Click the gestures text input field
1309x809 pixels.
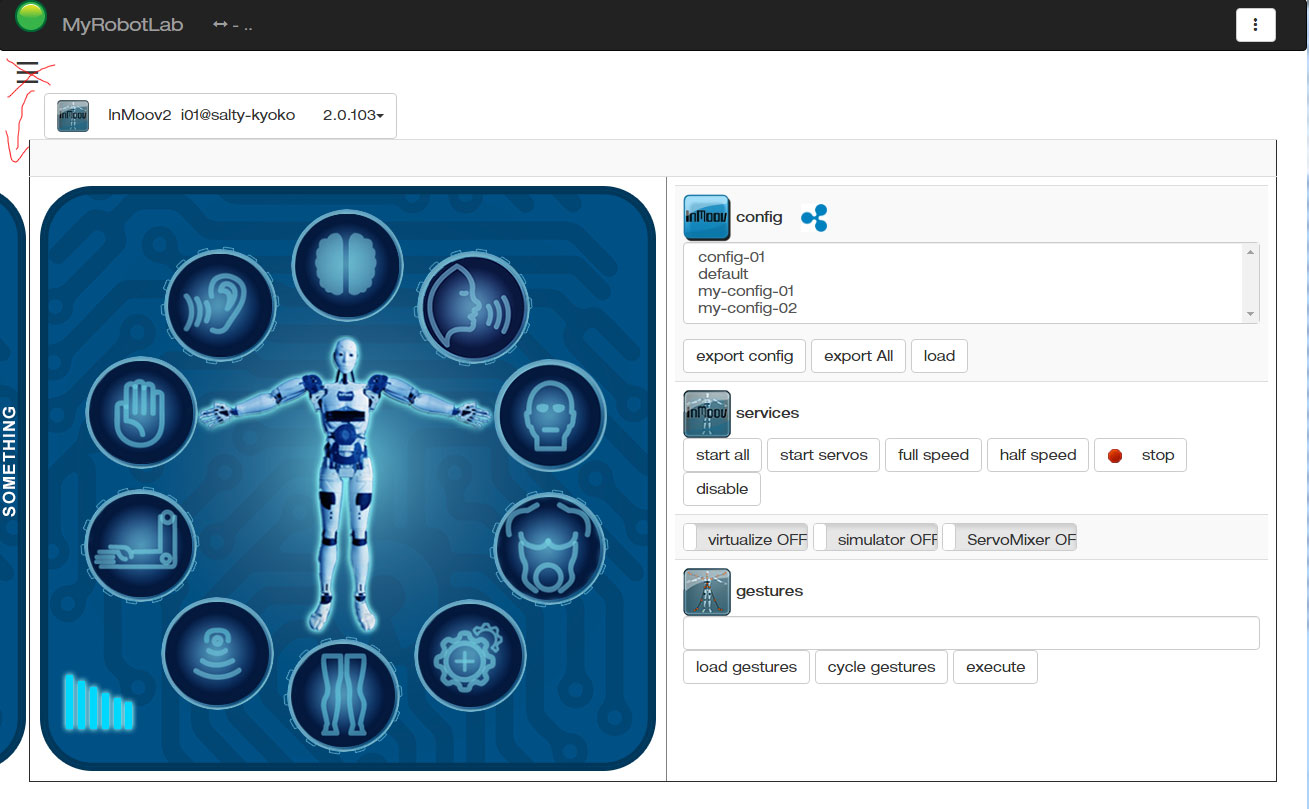pyautogui.click(x=971, y=633)
